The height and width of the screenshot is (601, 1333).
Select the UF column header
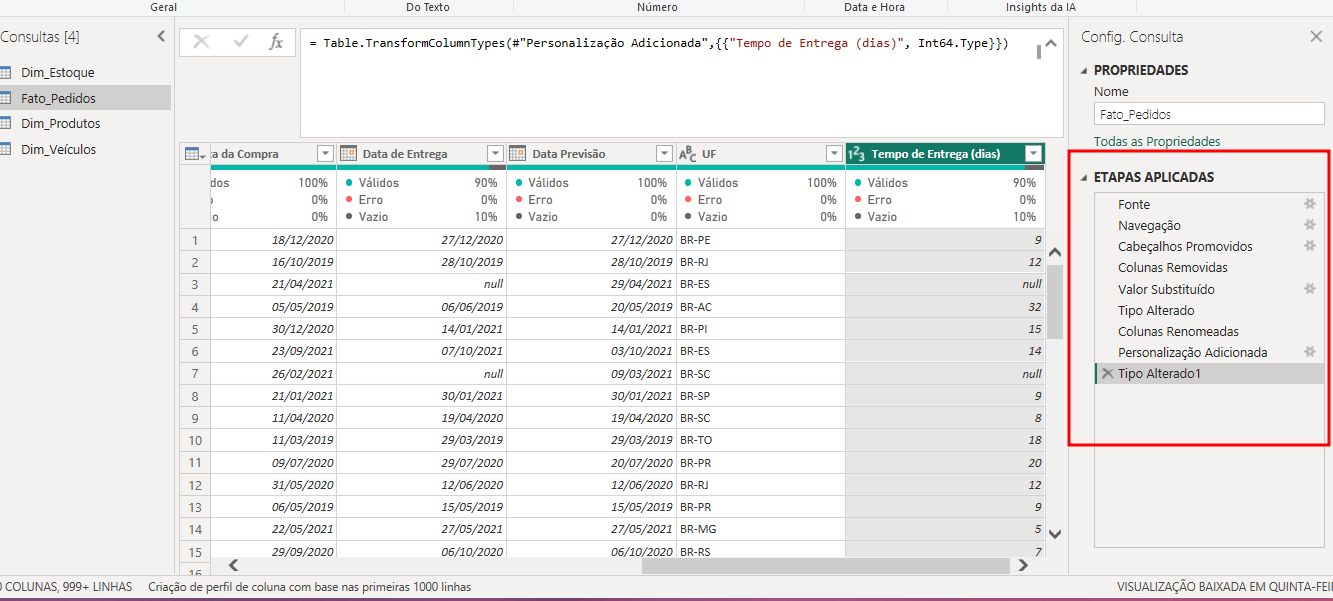coord(760,154)
